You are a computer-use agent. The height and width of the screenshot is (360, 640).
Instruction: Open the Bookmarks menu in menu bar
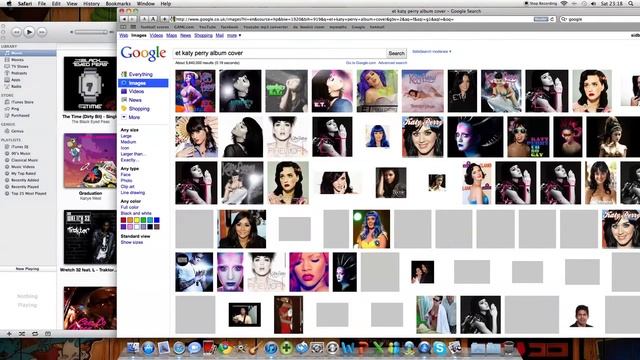tap(118, 4)
